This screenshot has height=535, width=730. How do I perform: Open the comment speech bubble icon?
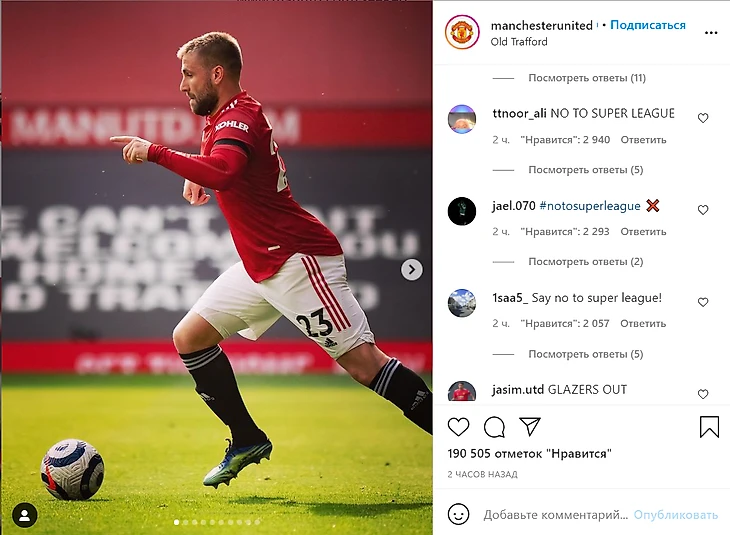[x=494, y=427]
